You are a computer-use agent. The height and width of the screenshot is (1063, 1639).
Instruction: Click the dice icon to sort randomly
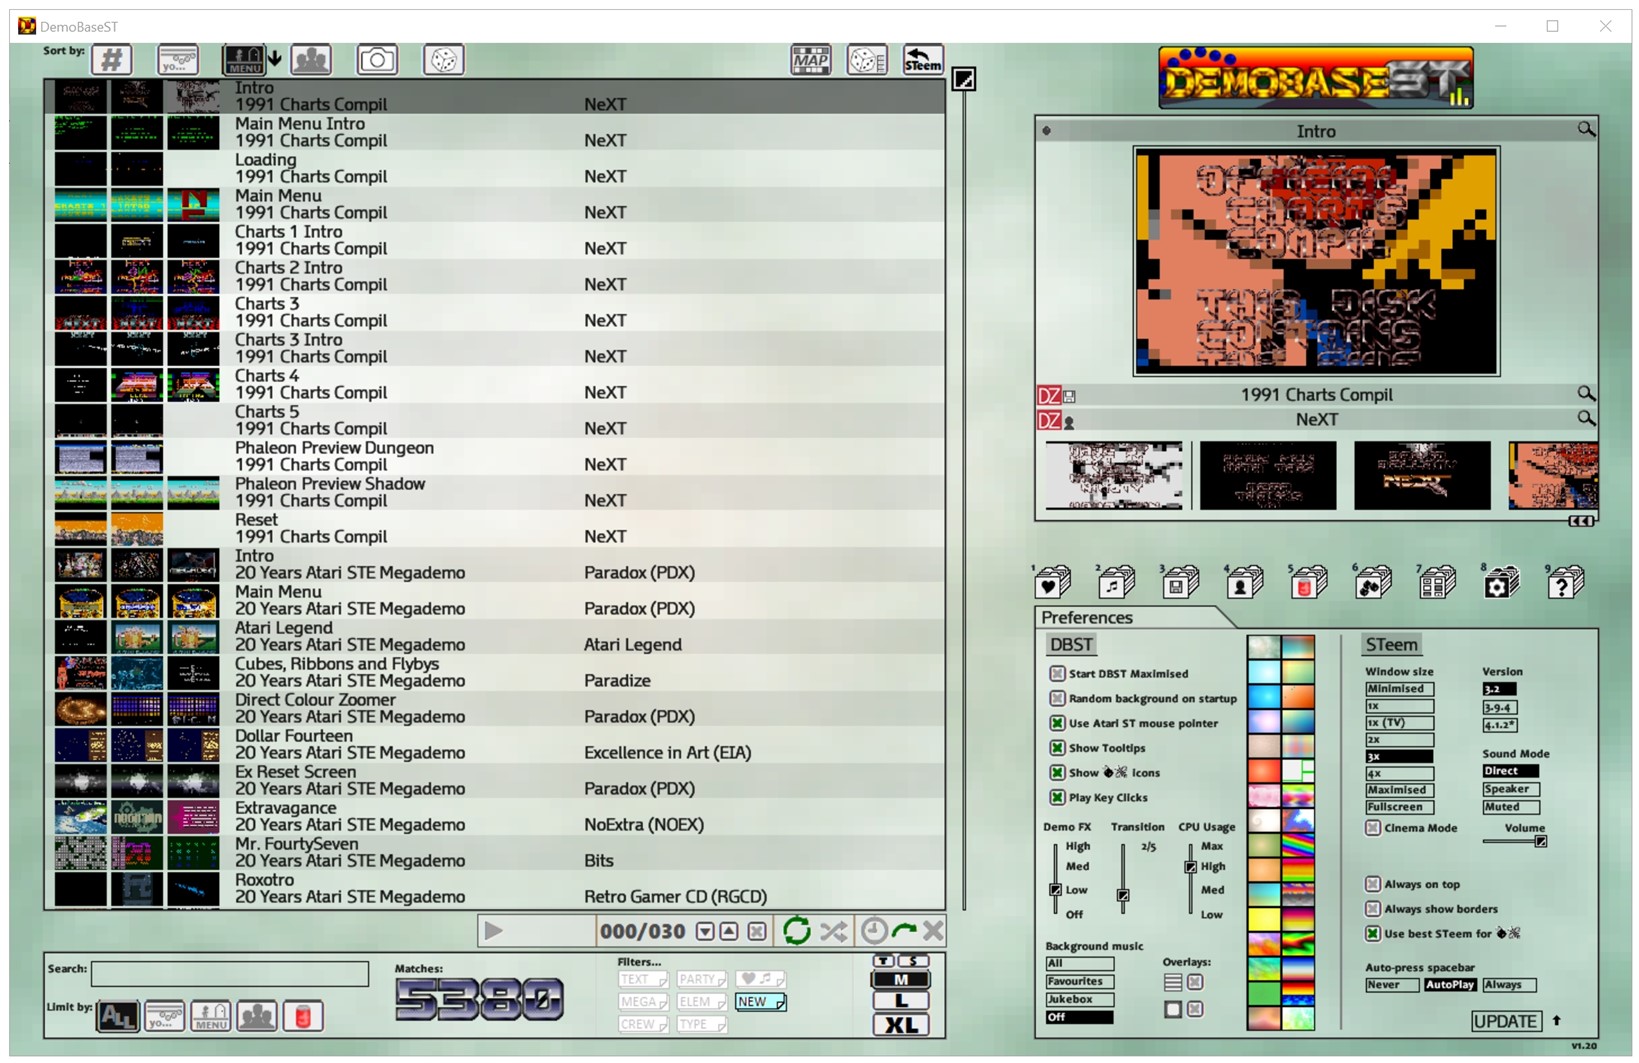tap(443, 60)
